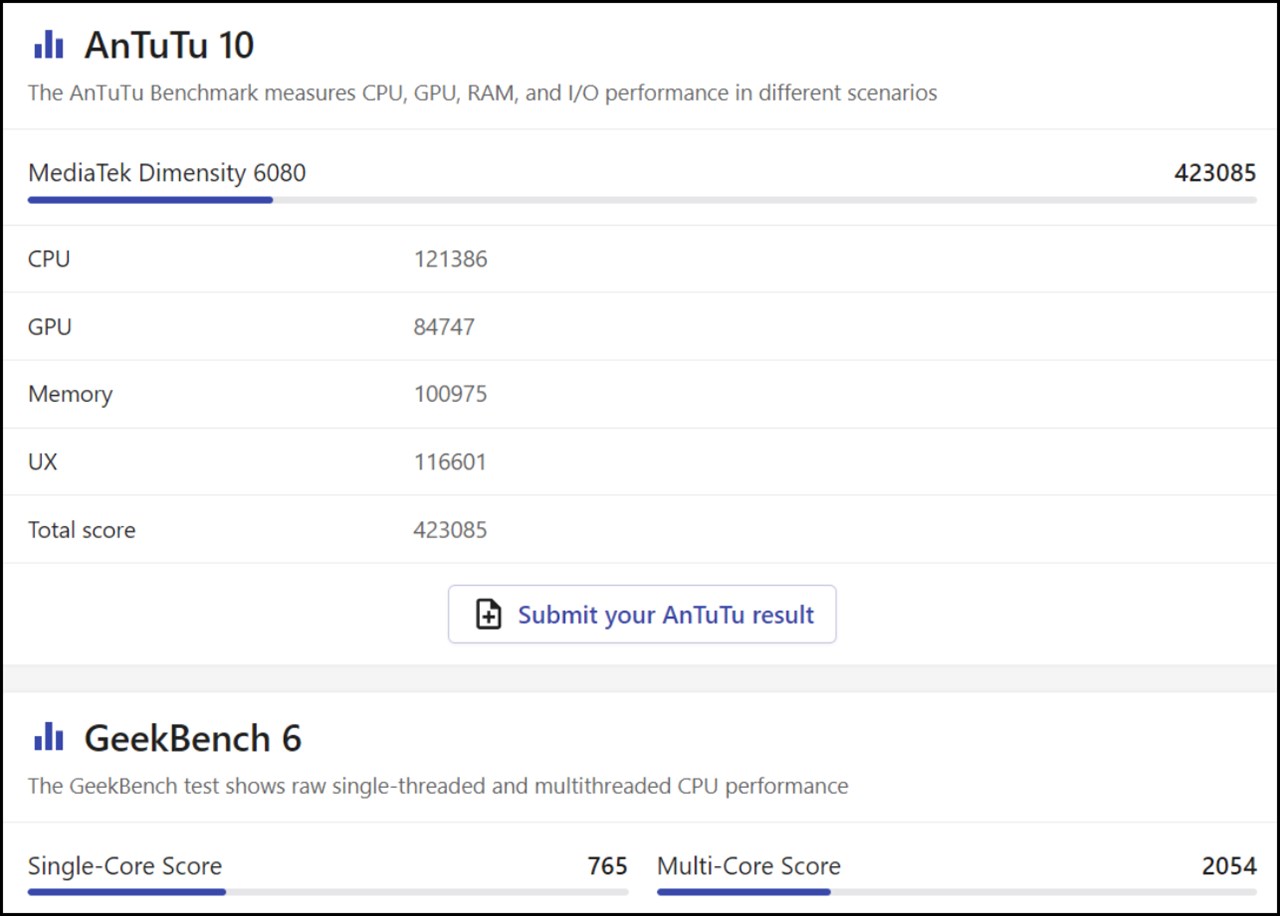
Task: Click the CPU row score 121386
Action: 450,259
